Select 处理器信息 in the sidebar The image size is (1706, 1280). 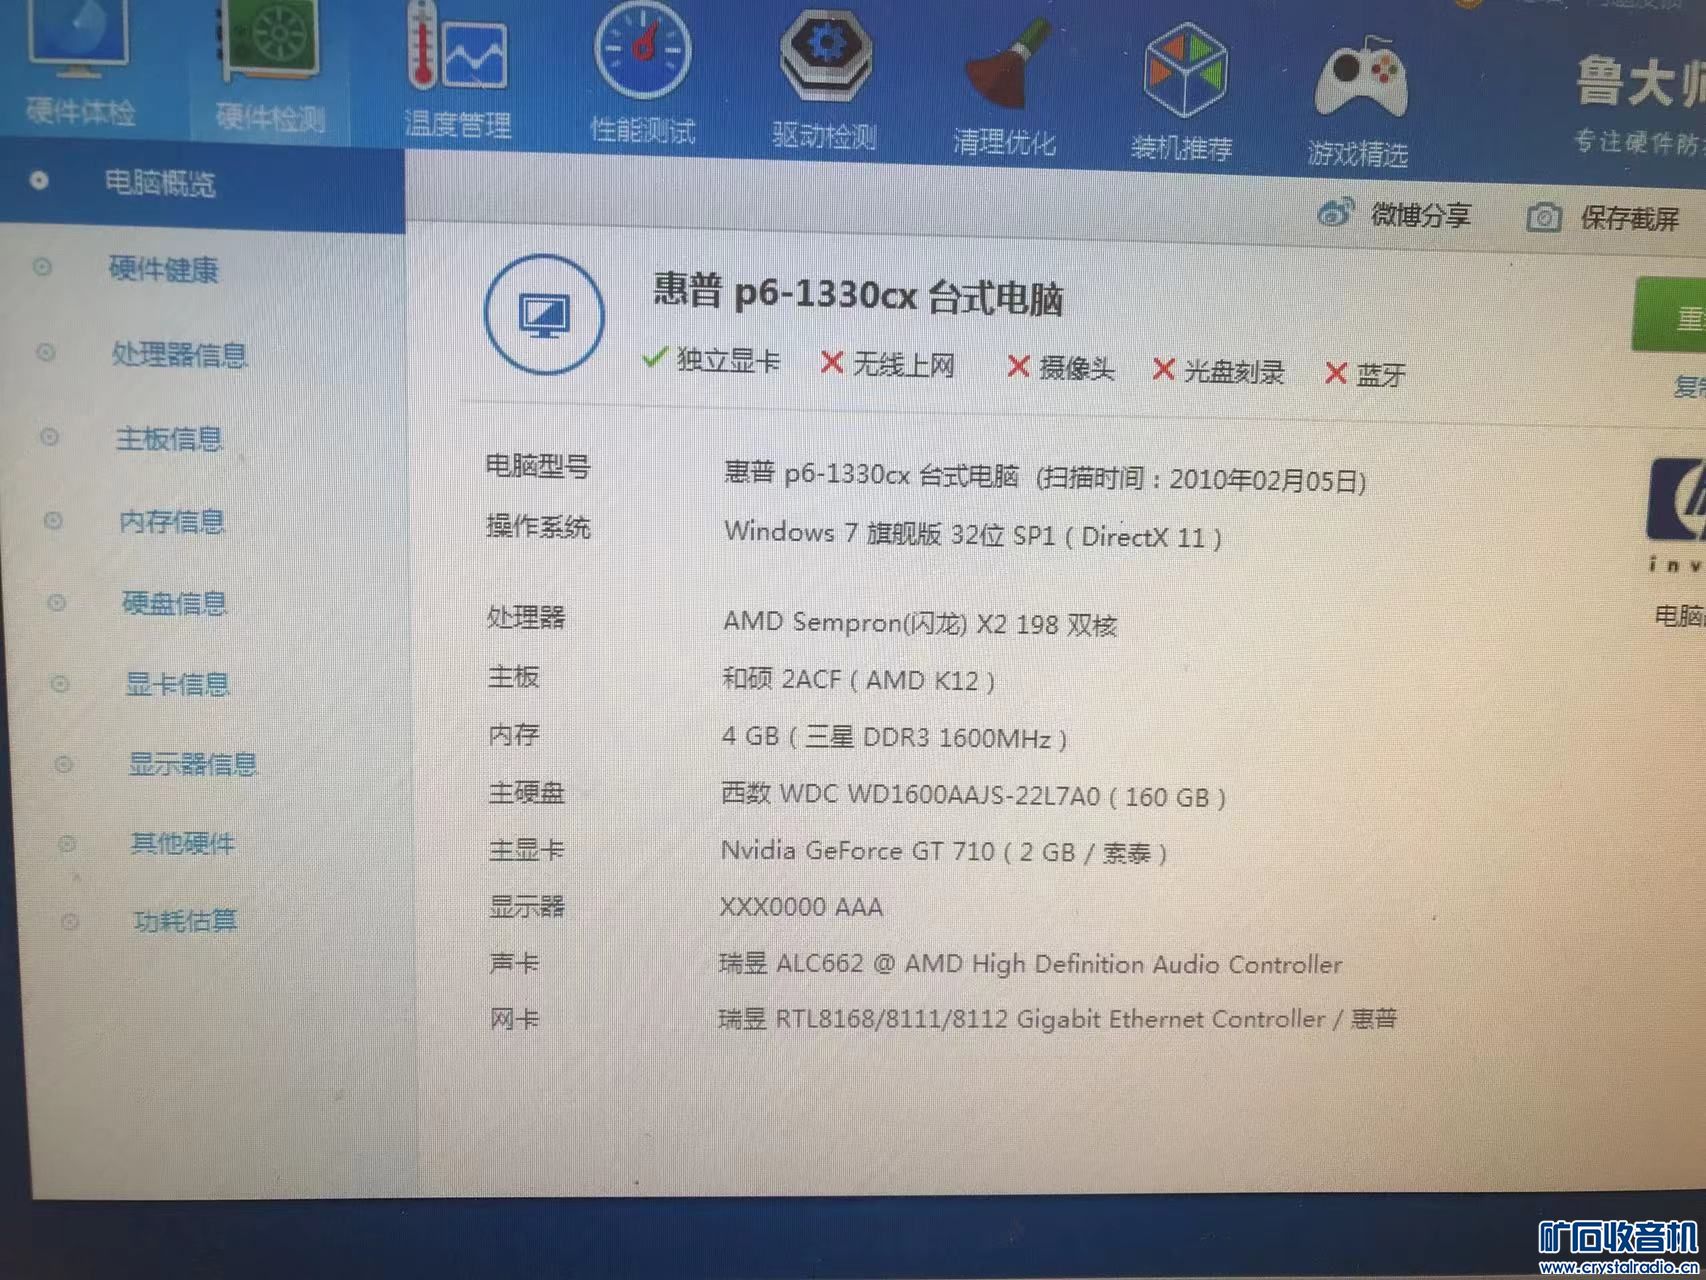(179, 355)
